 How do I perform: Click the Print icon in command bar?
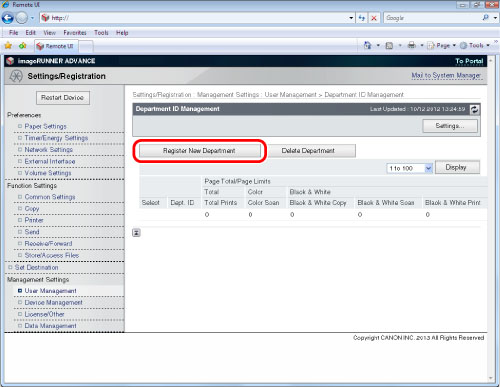[x=412, y=45]
